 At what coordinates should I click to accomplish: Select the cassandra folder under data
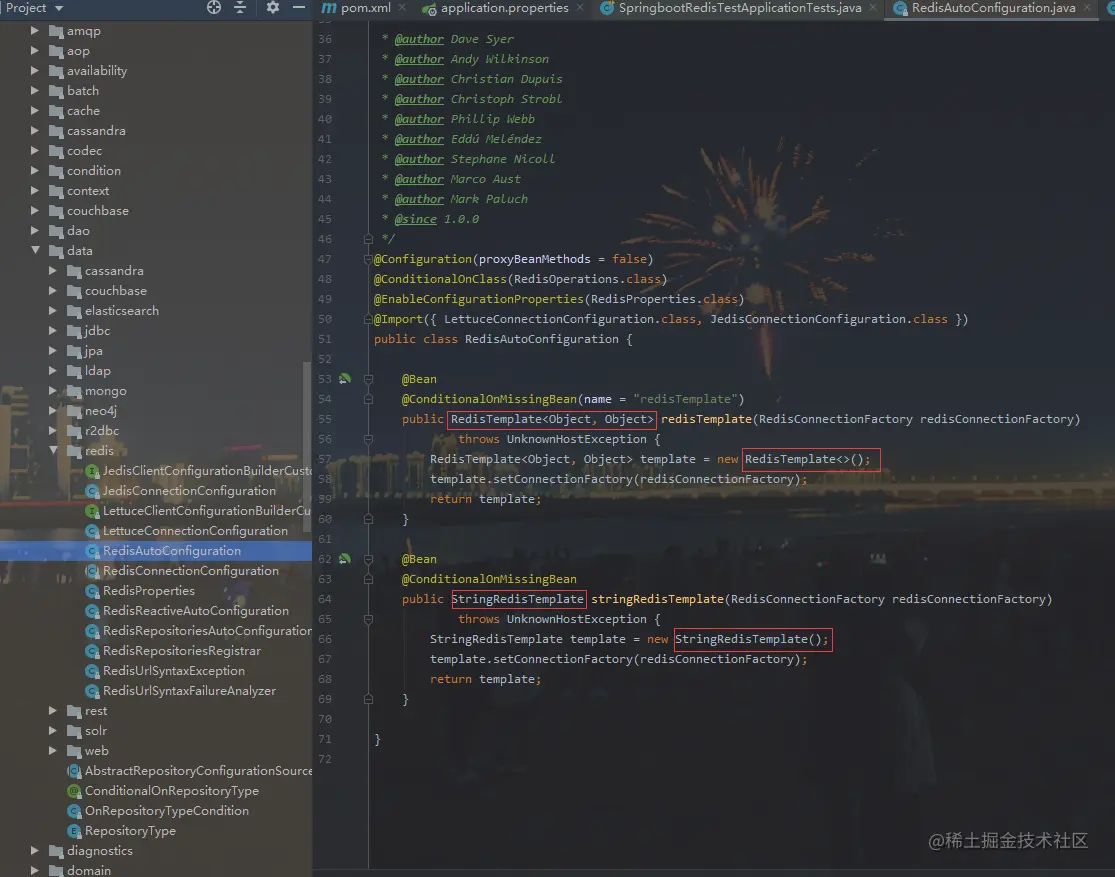coord(114,270)
